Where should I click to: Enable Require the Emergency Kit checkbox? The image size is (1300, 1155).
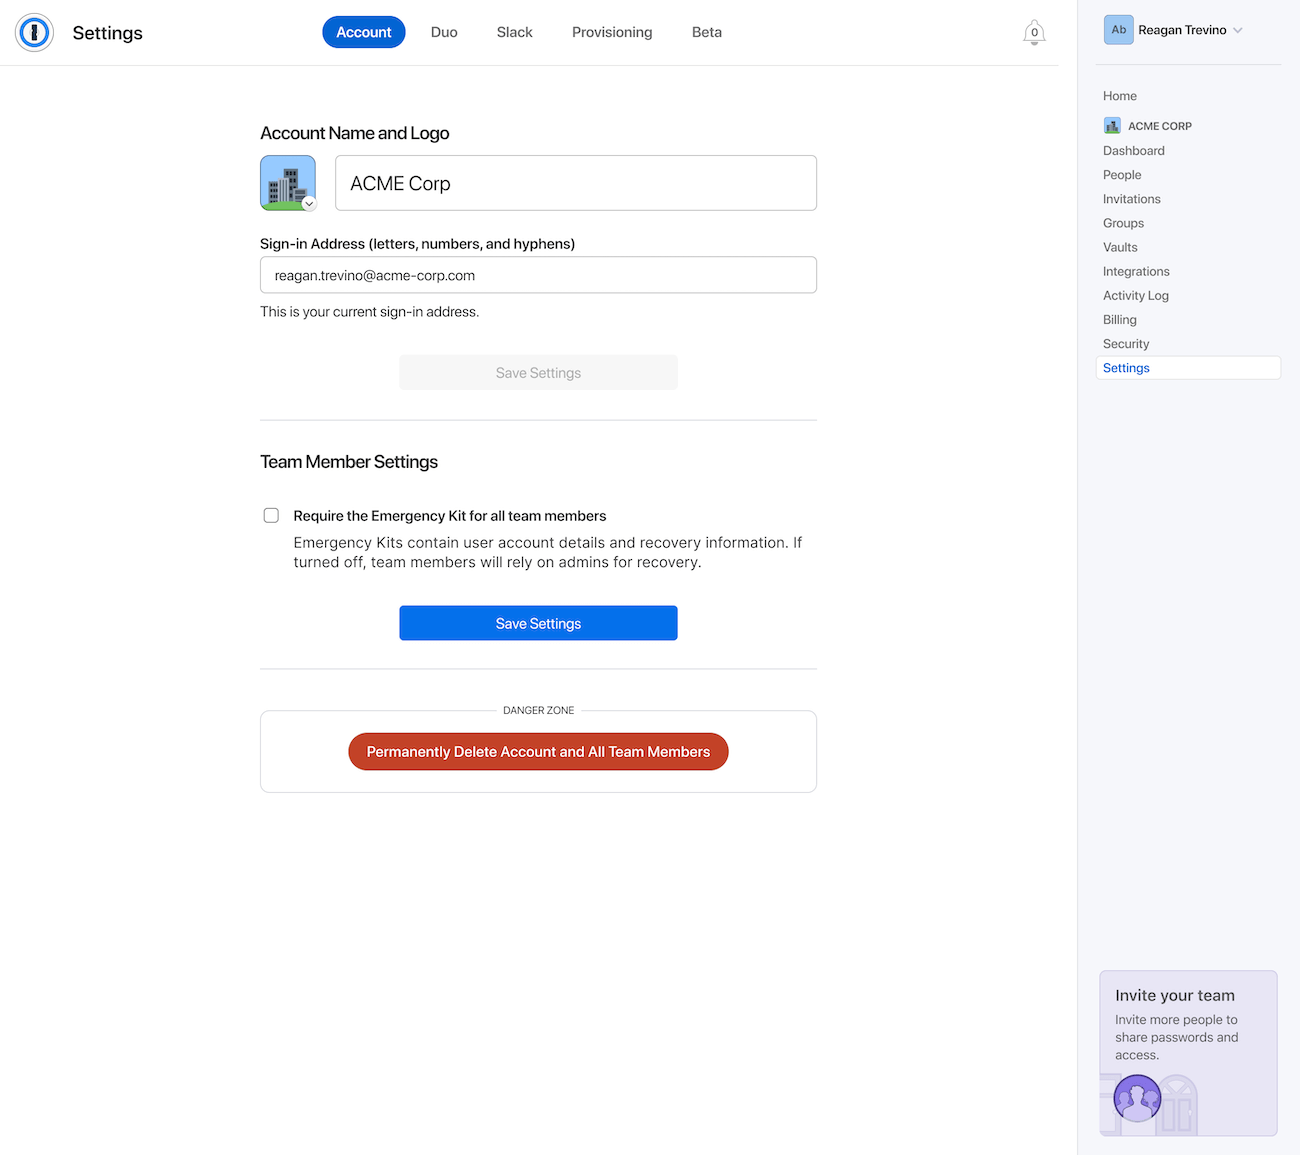click(x=271, y=515)
